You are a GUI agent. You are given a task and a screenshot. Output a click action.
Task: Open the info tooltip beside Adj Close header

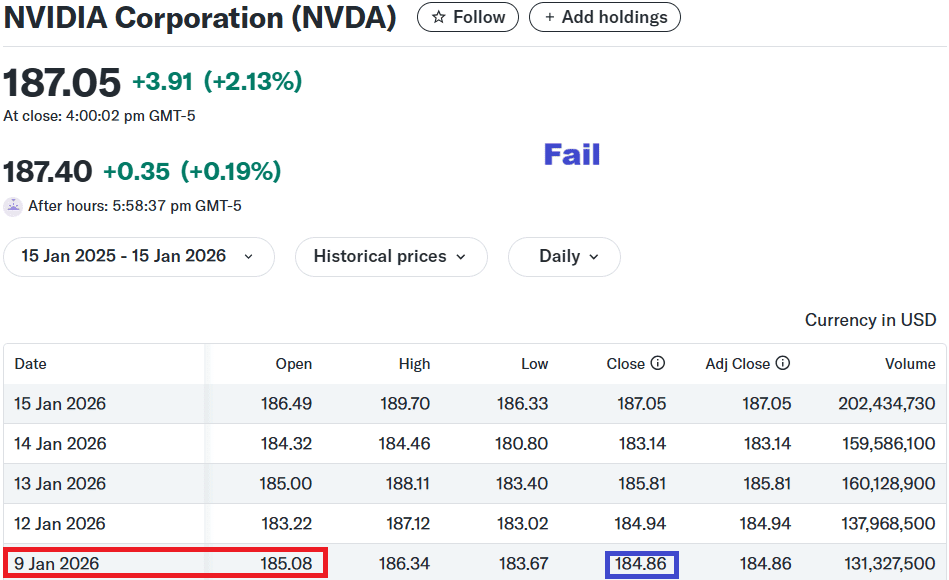point(784,364)
